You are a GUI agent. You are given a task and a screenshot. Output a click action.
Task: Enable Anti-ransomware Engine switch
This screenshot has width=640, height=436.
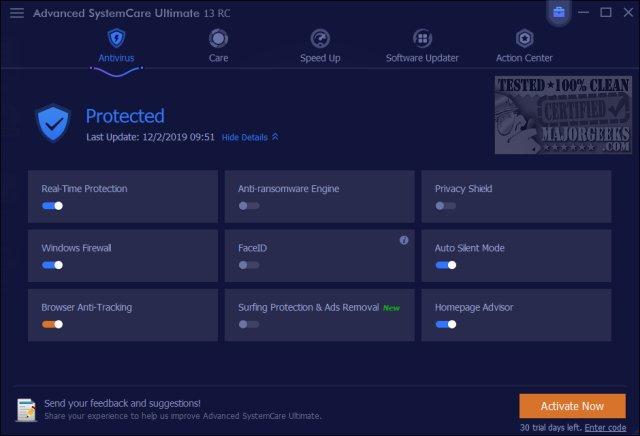(249, 206)
